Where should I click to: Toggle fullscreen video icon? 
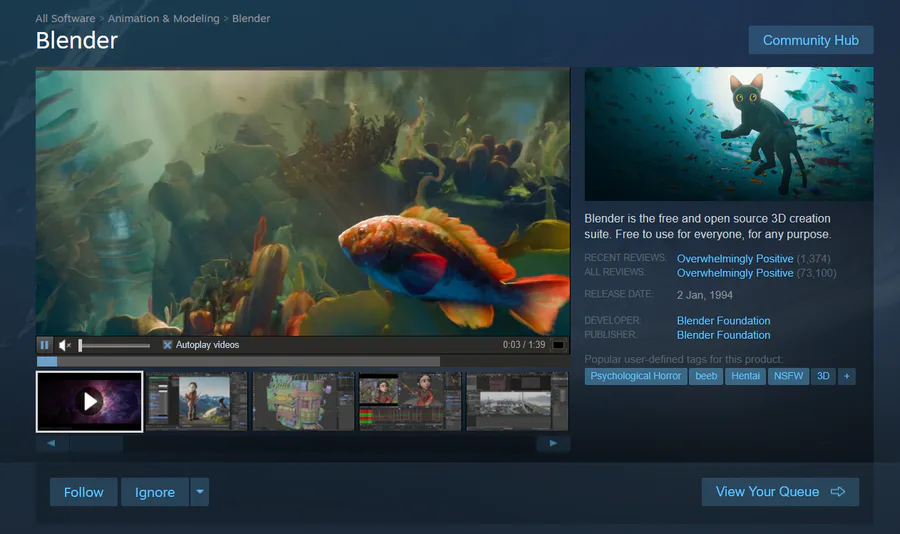click(x=558, y=345)
